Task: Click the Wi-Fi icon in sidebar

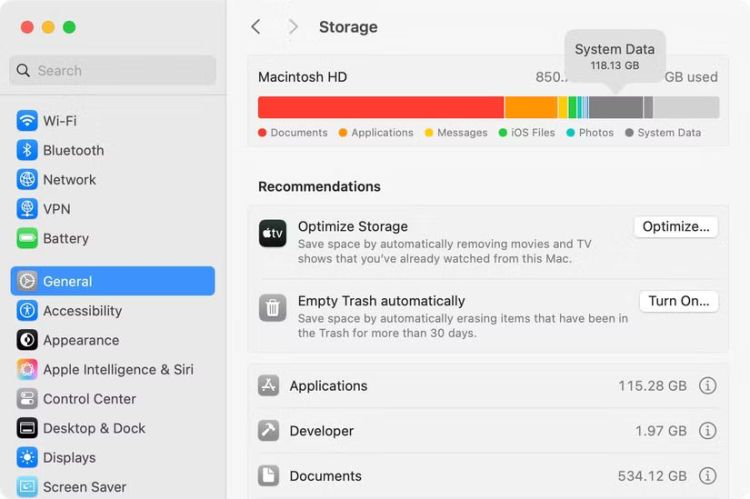Action: [x=27, y=121]
